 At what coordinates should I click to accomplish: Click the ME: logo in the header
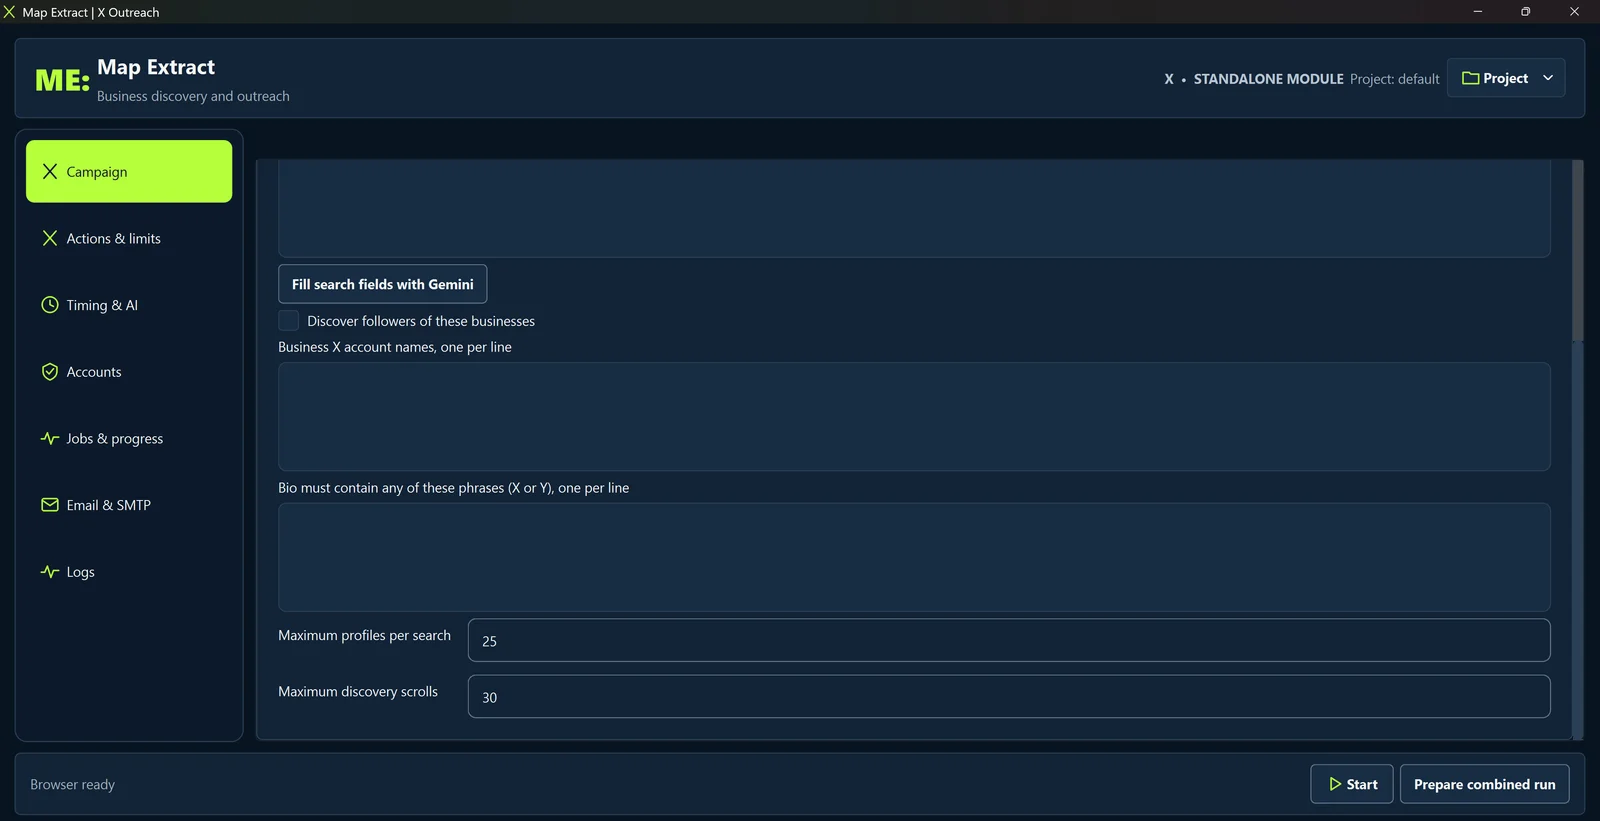(62, 80)
